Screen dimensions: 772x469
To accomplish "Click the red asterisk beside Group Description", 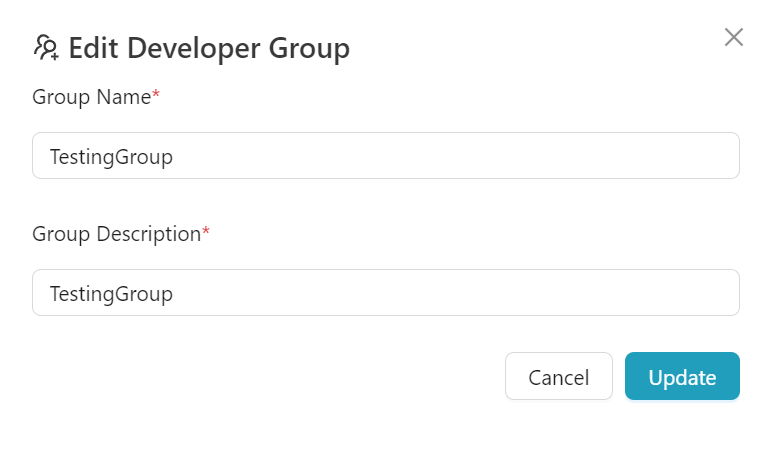I will (x=206, y=232).
